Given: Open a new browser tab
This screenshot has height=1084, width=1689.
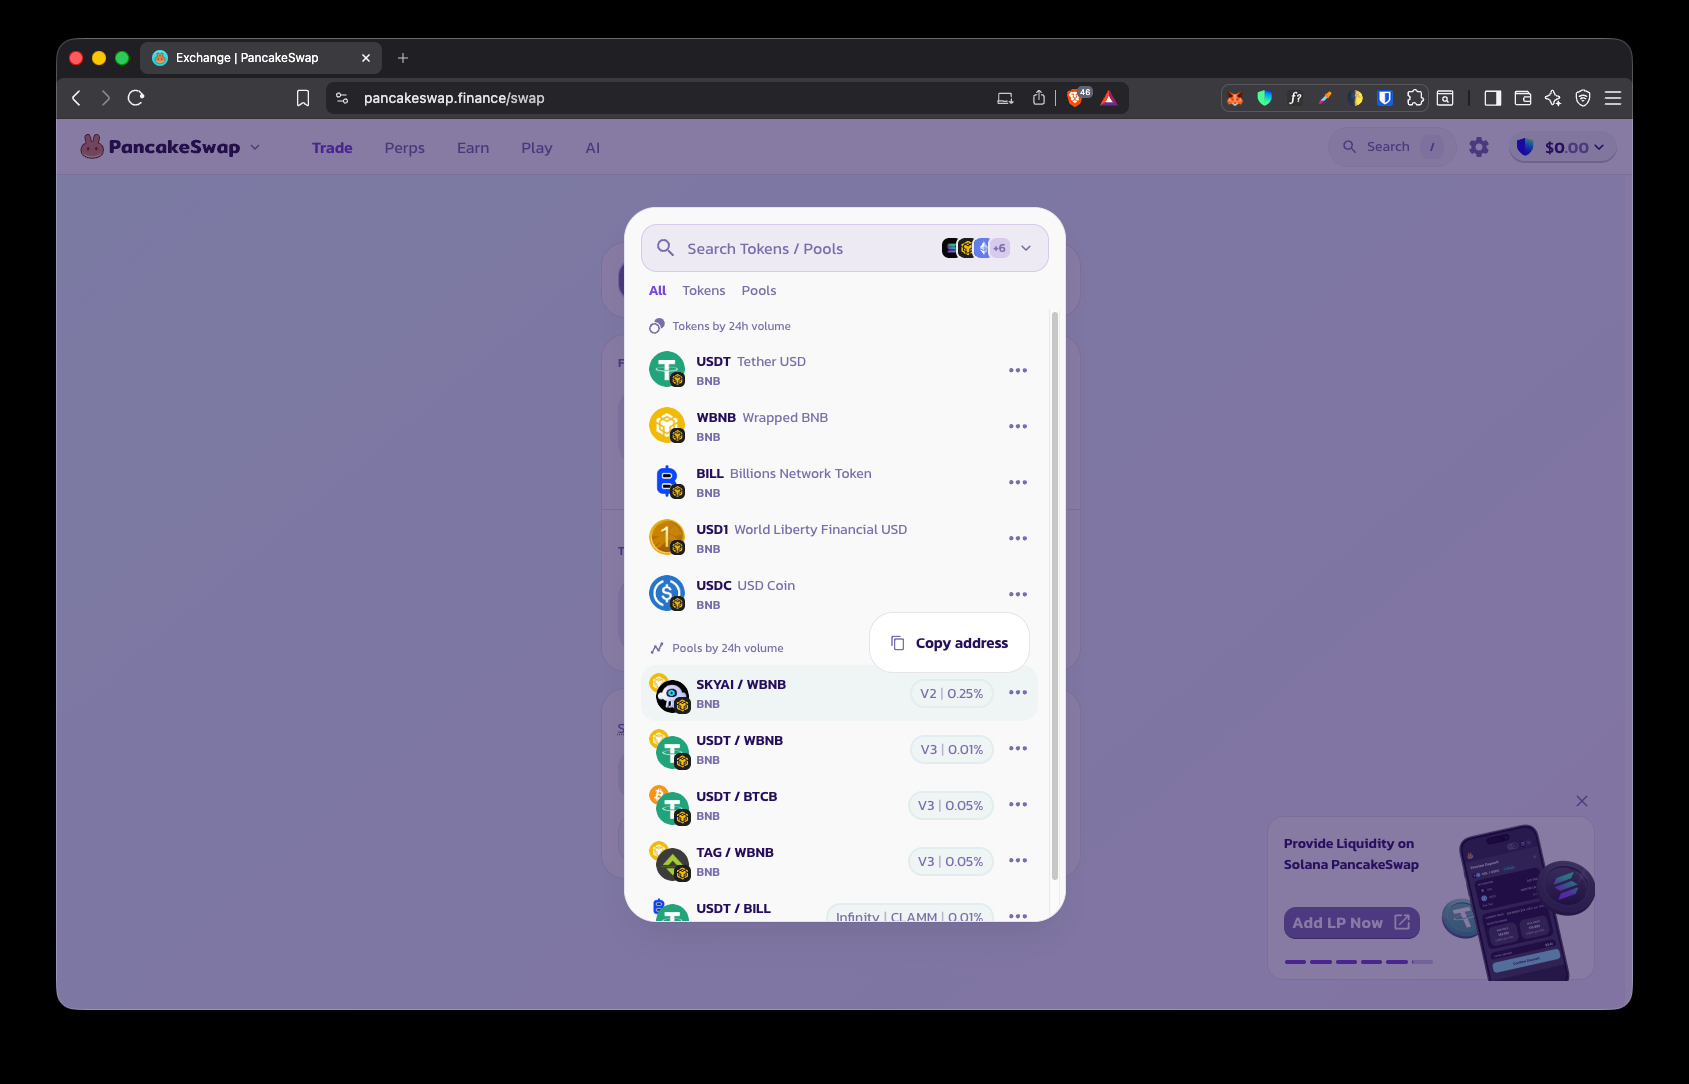Looking at the screenshot, I should point(403,58).
